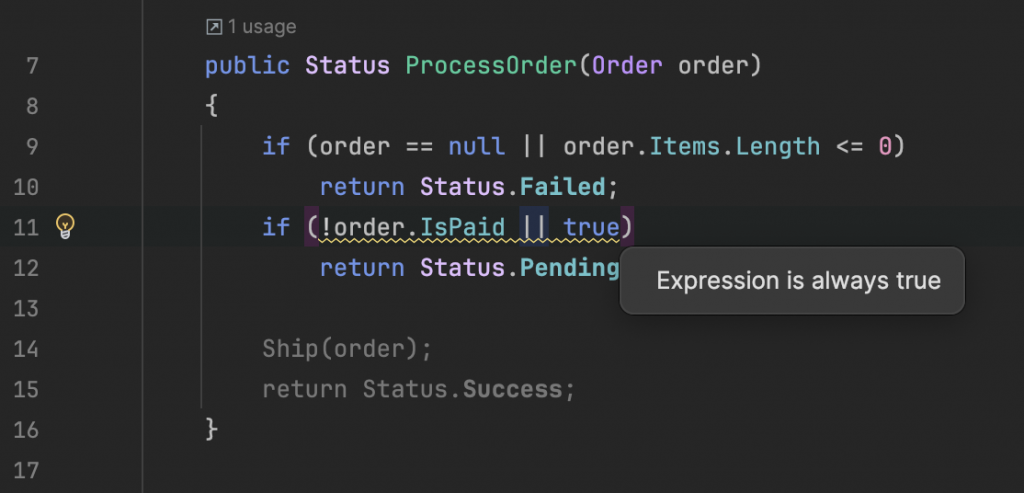Click the yellow lightbulb quick-fix icon
The image size is (1024, 493).
[x=65, y=226]
